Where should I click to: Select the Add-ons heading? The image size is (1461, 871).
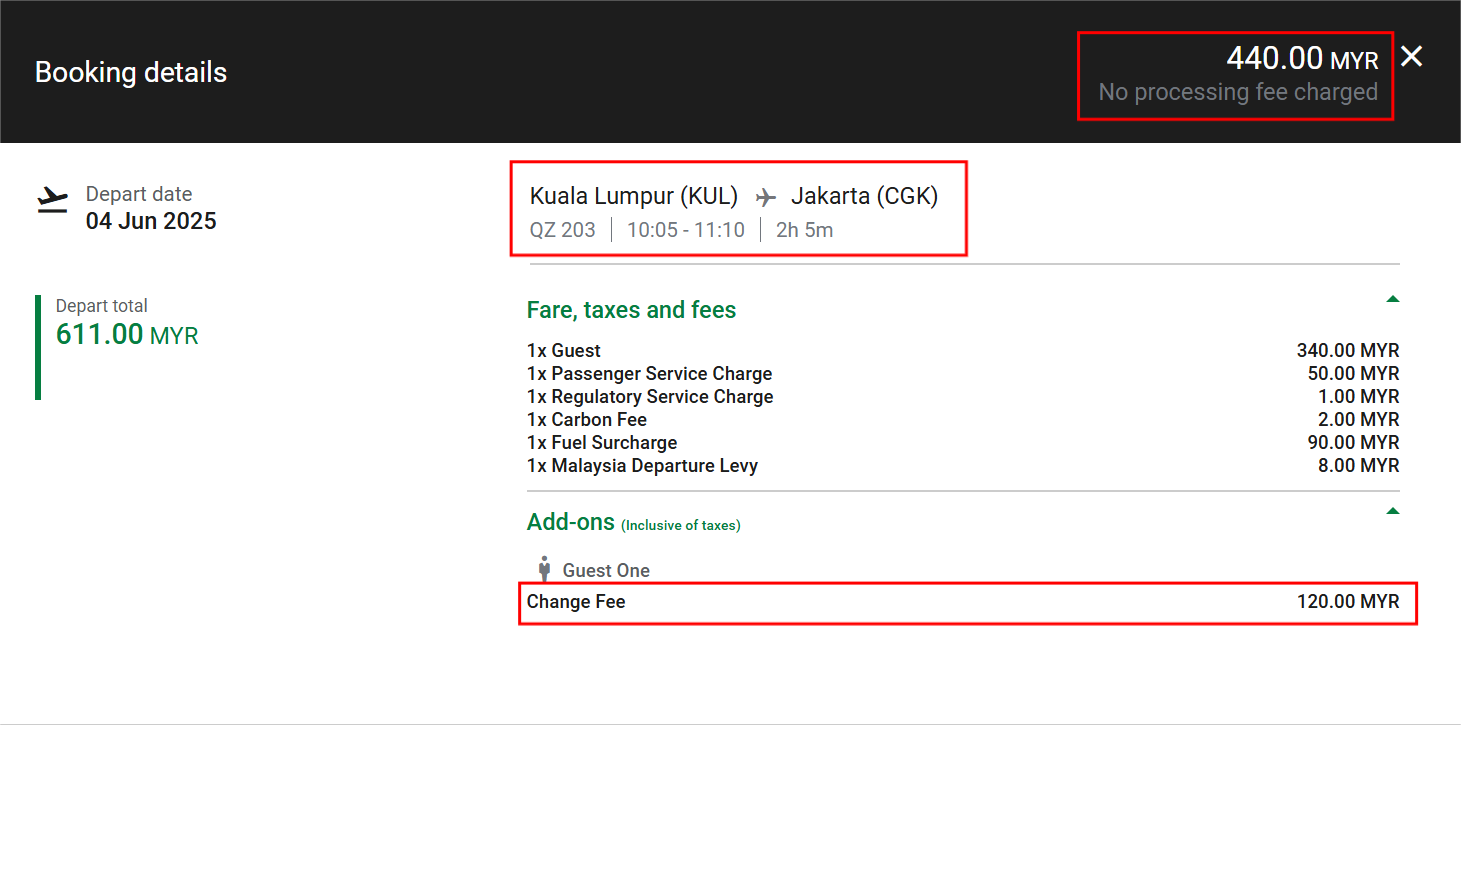pyautogui.click(x=571, y=522)
